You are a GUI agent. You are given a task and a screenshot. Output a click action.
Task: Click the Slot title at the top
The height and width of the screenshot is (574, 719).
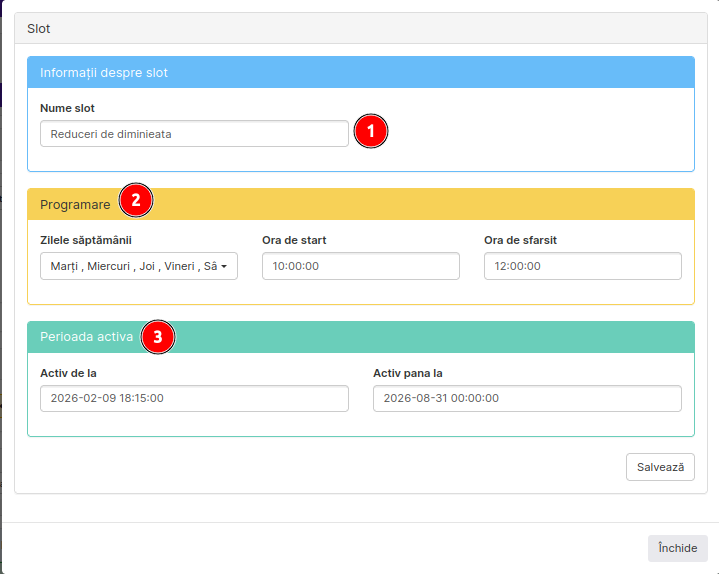click(39, 29)
